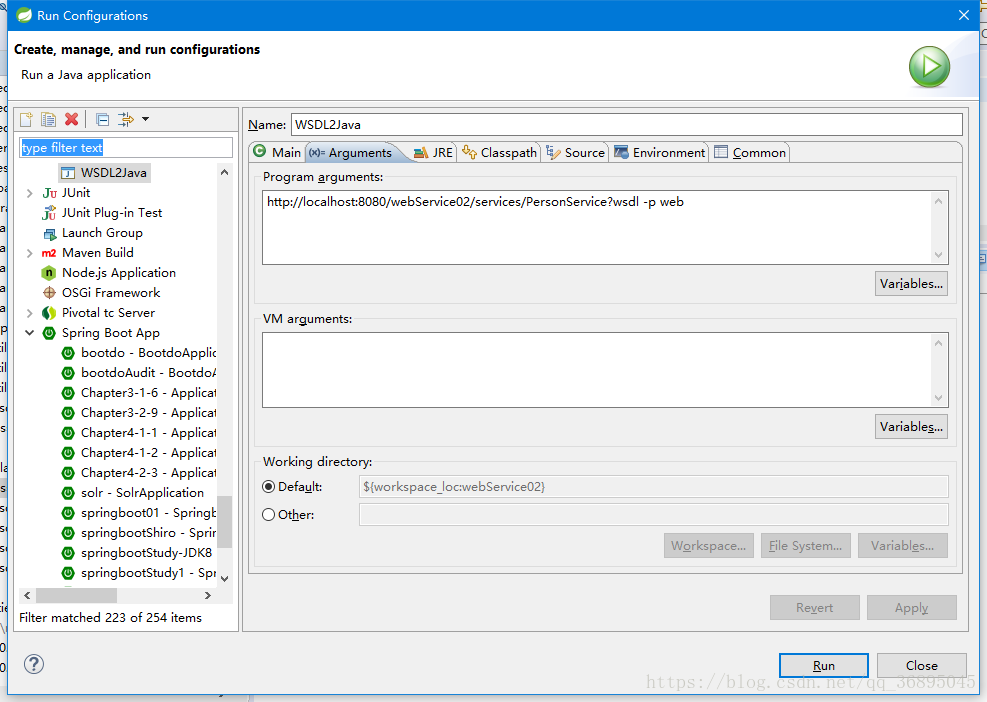Expand the Maven Build tree node
The width and height of the screenshot is (987, 702).
click(30, 253)
